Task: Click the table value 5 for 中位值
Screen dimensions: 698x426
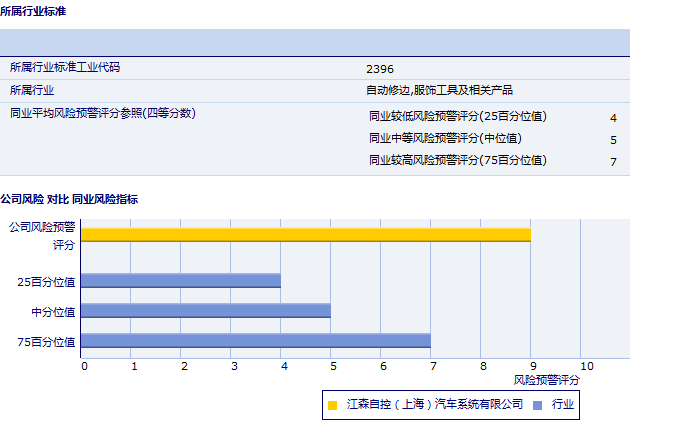Action: point(613,140)
